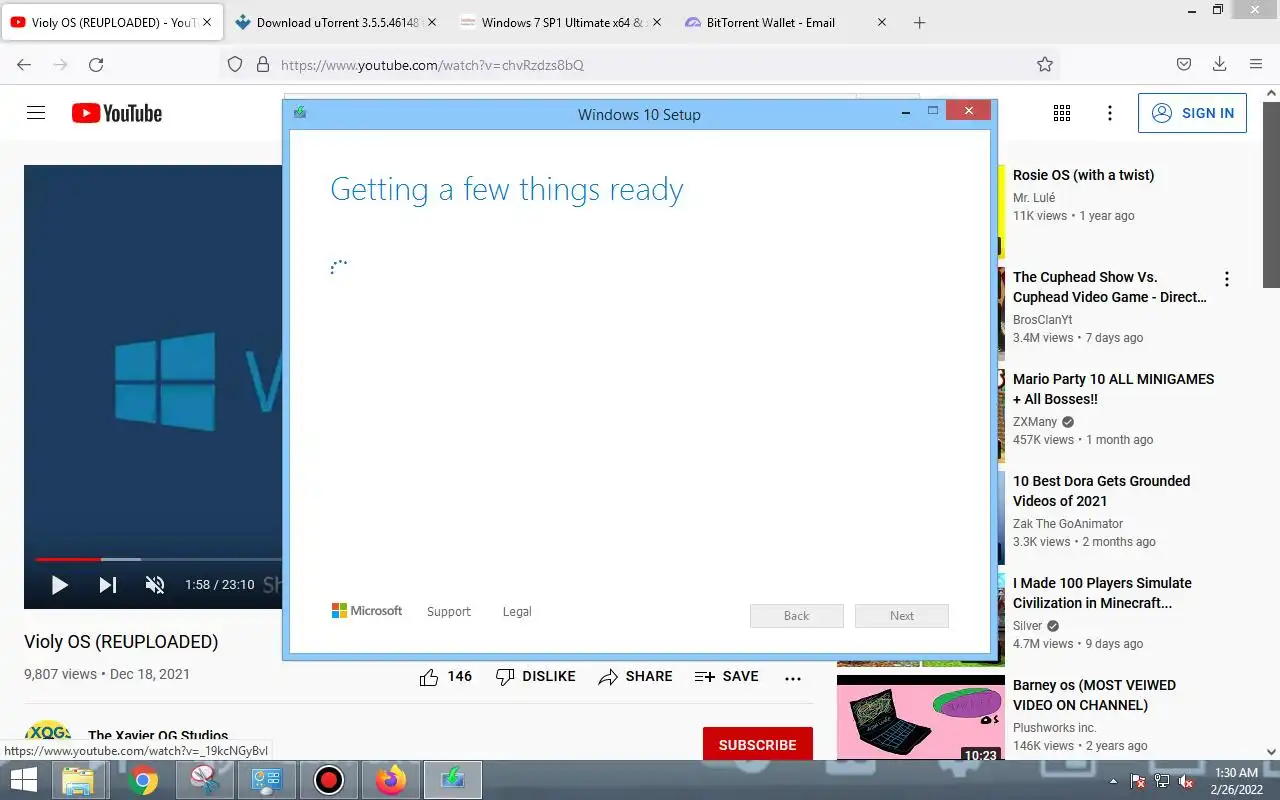Open Rosie OS (with a twist) video

tap(1083, 175)
